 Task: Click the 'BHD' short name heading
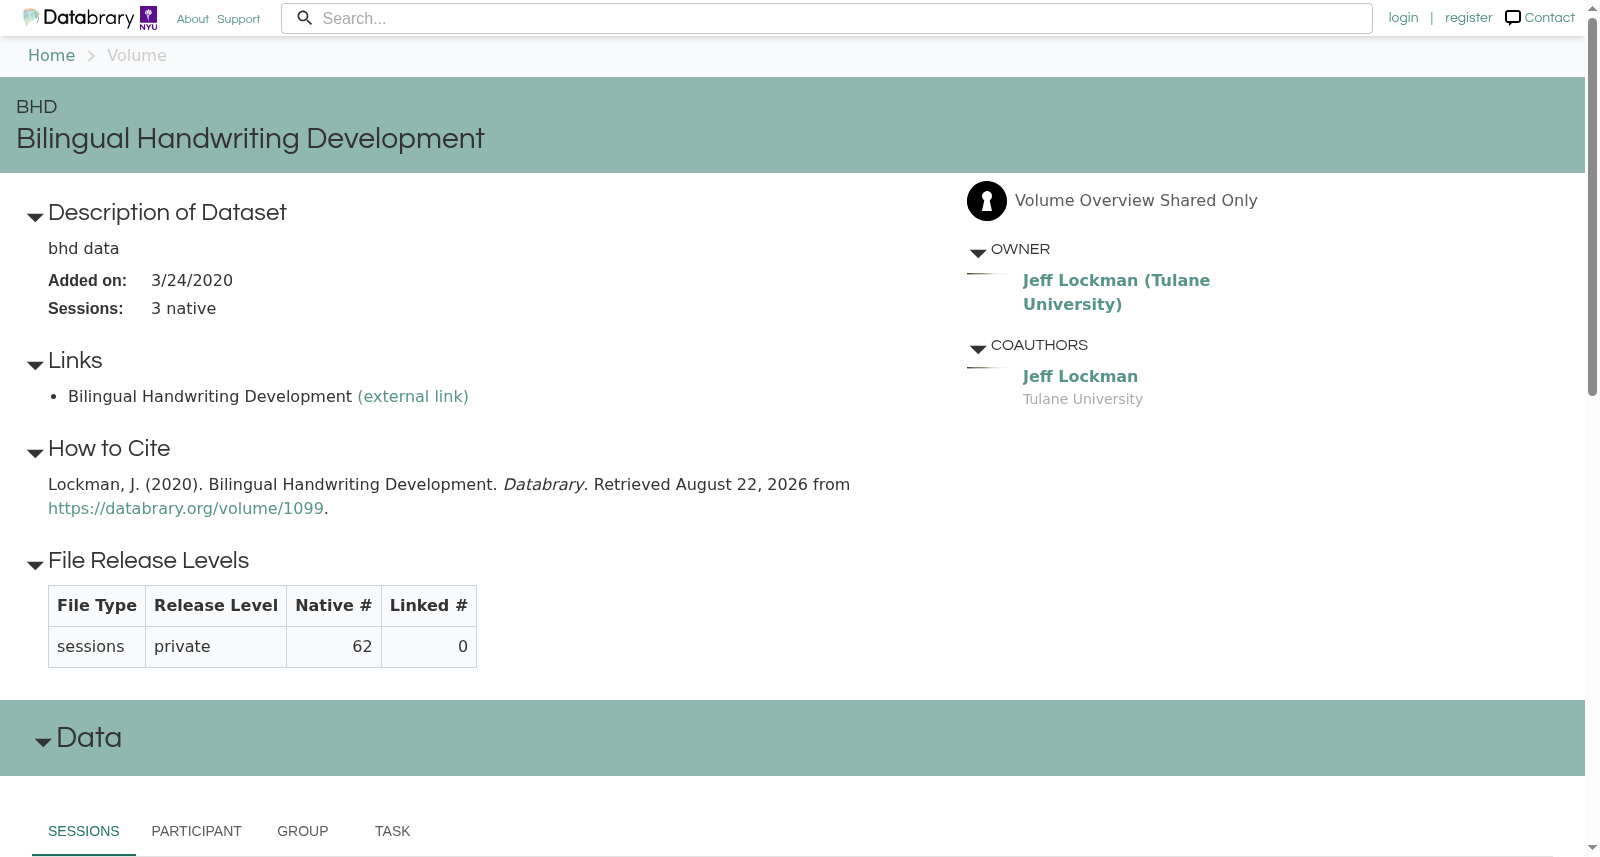click(36, 107)
